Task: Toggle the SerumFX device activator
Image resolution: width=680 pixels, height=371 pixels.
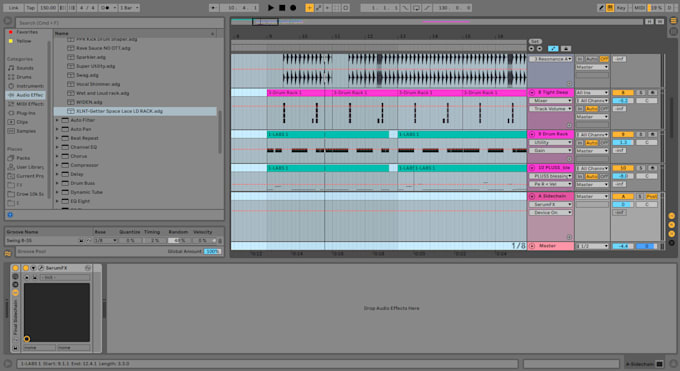Action: pos(26,268)
